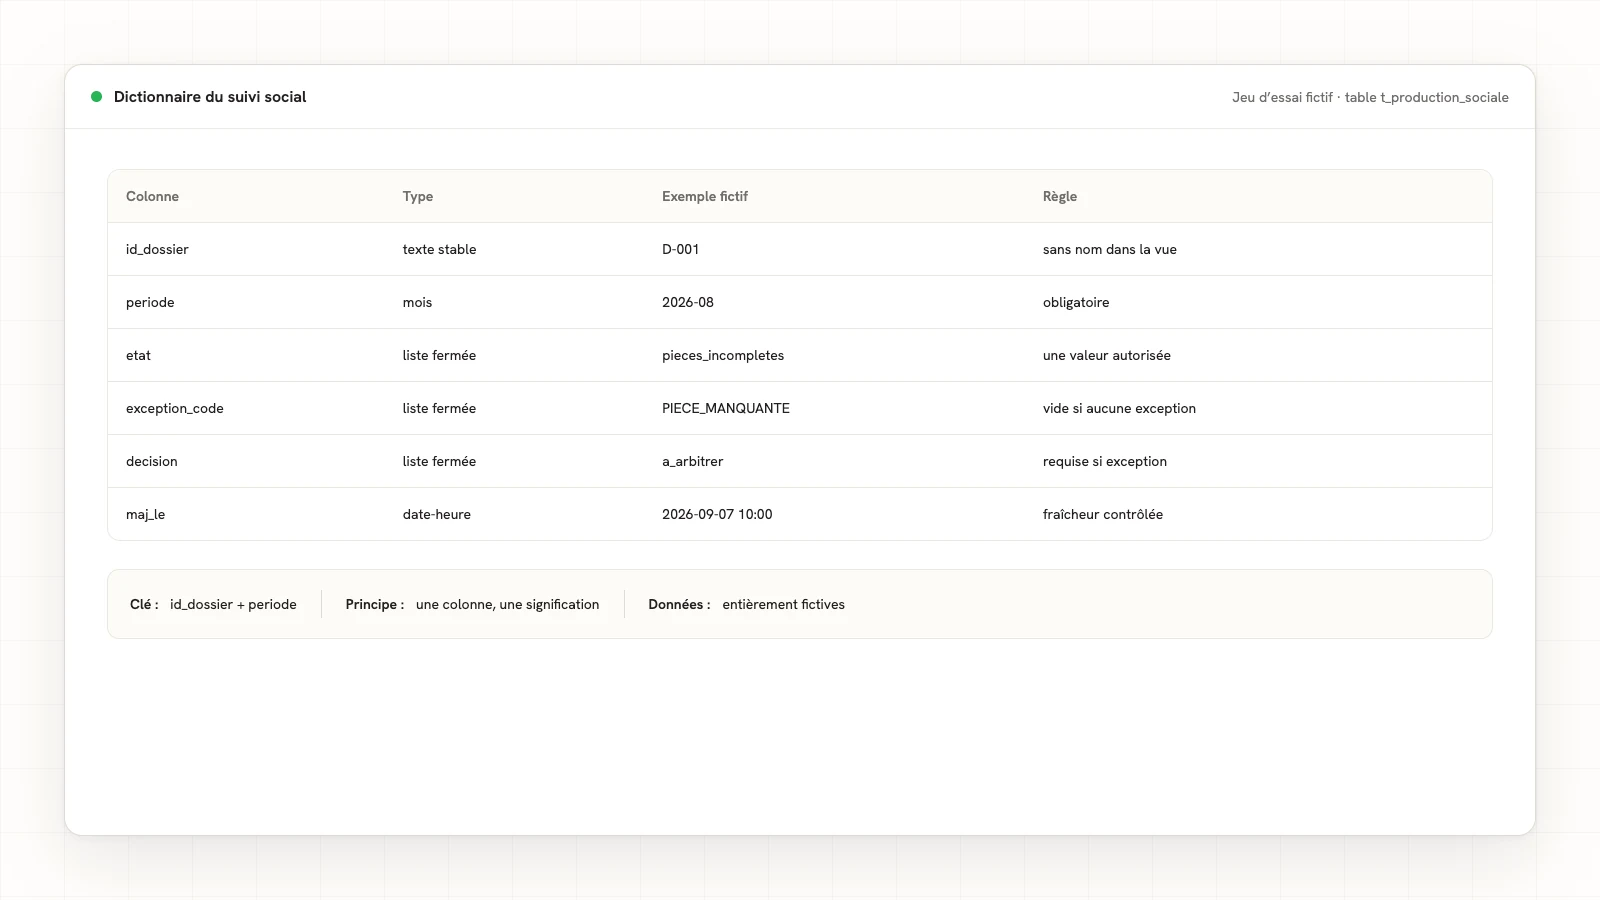
Task: Click the rule 'requise si exception'
Action: 1105,461
